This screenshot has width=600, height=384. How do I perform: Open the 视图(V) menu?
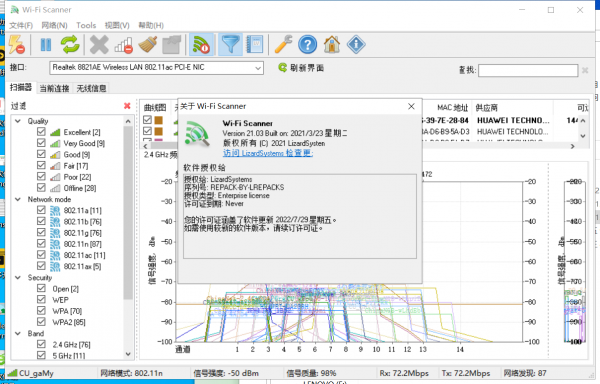(x=117, y=25)
